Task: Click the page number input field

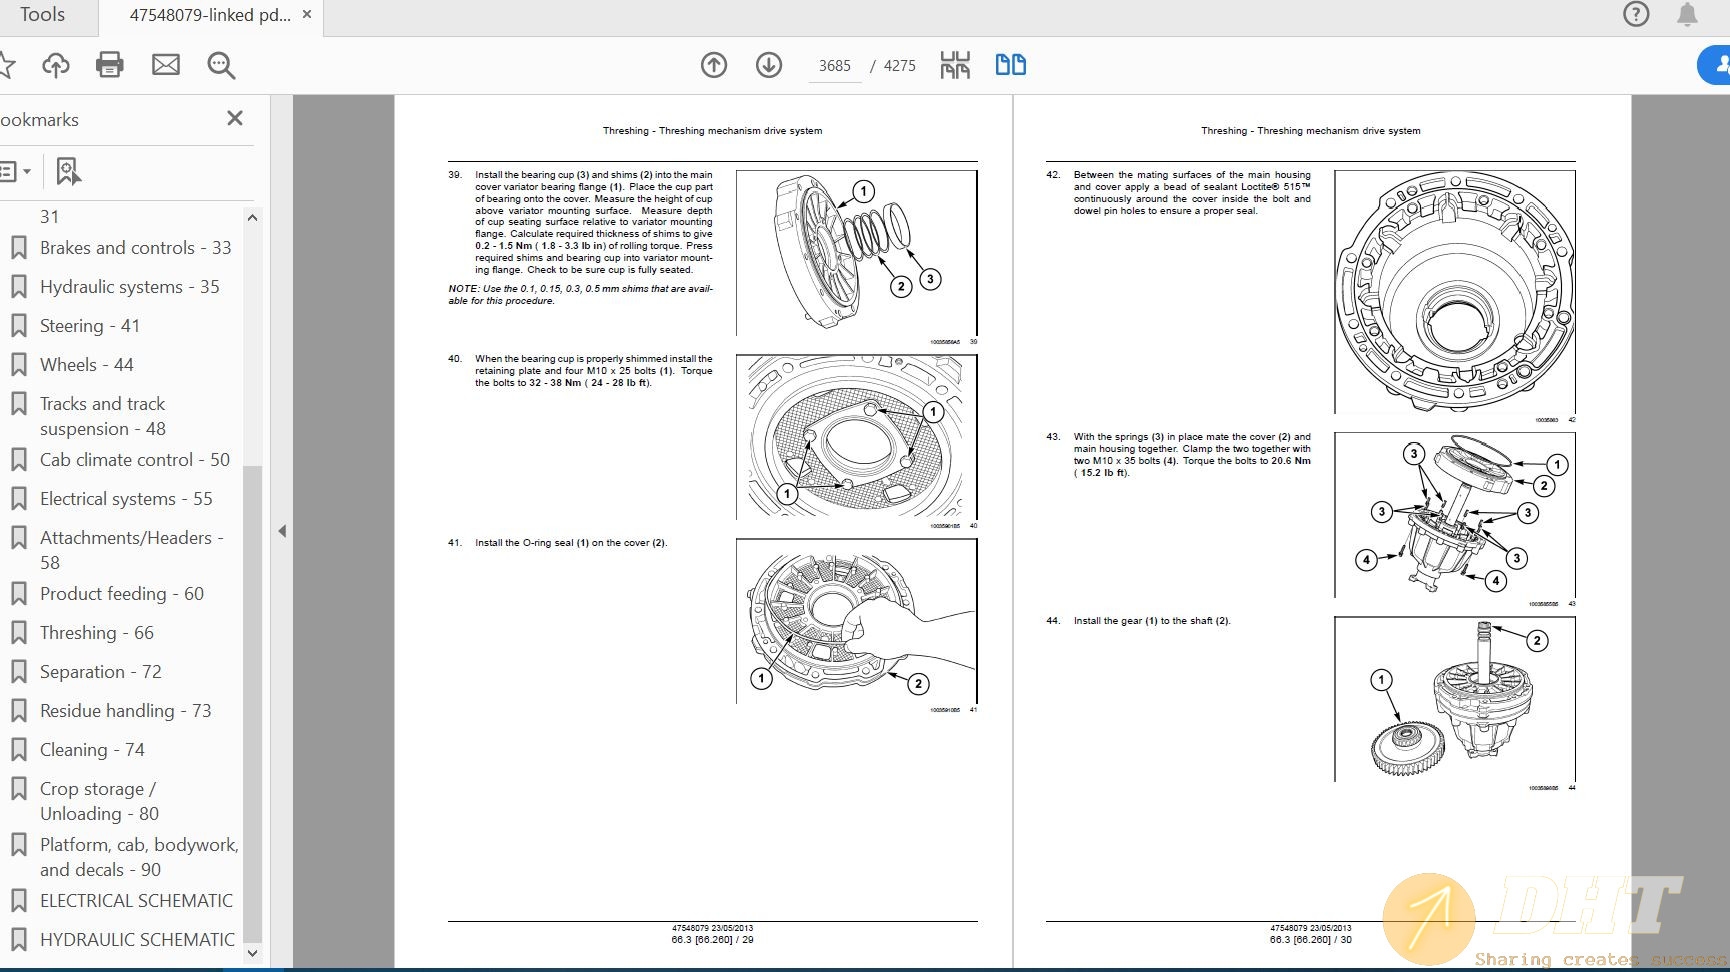Action: (835, 66)
